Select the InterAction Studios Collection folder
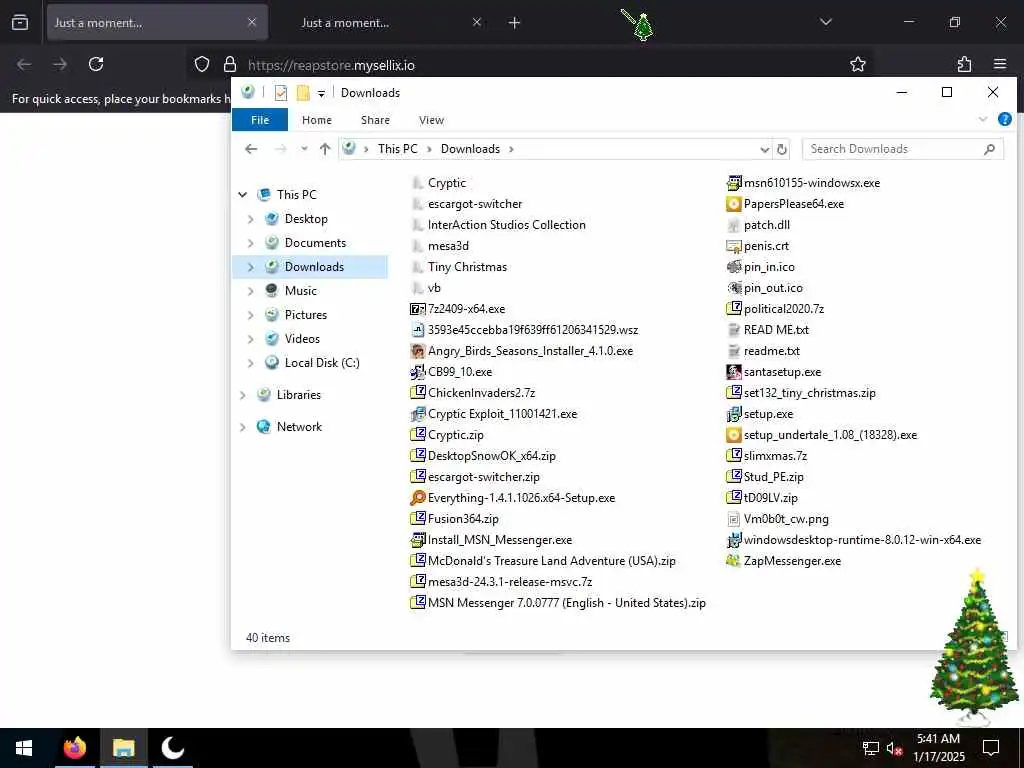 click(506, 225)
